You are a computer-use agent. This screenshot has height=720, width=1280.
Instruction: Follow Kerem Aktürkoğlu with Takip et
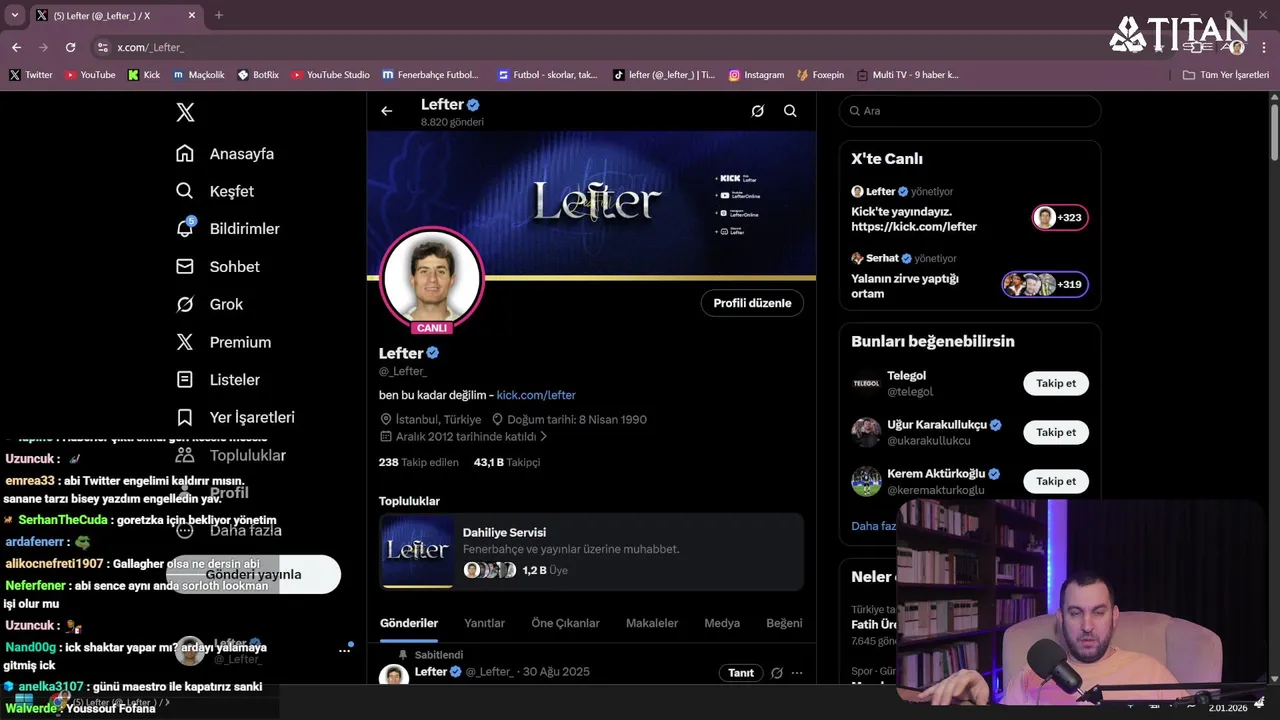click(1056, 481)
